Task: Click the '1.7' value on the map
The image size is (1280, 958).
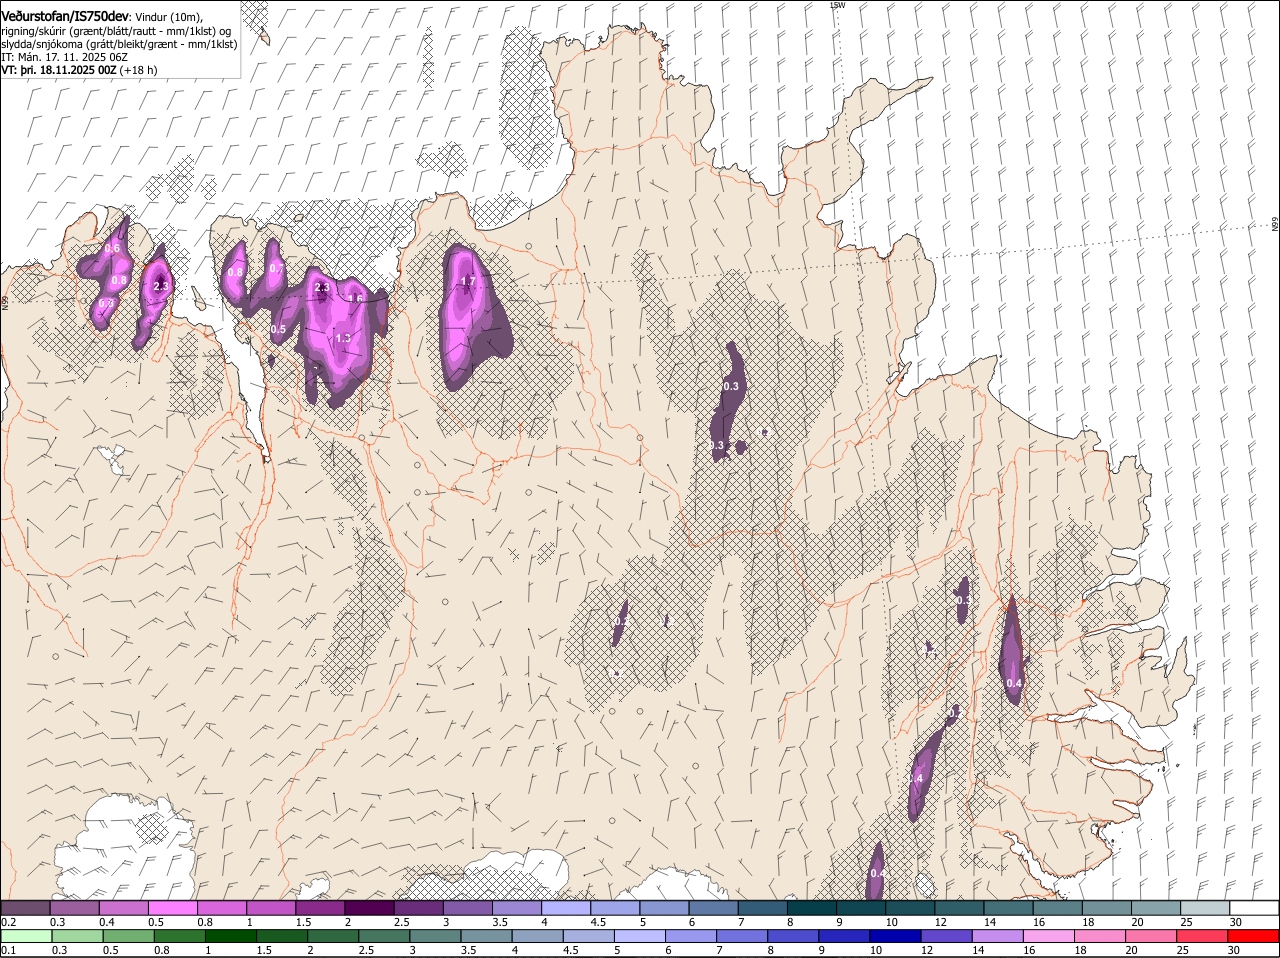Action: 467,282
